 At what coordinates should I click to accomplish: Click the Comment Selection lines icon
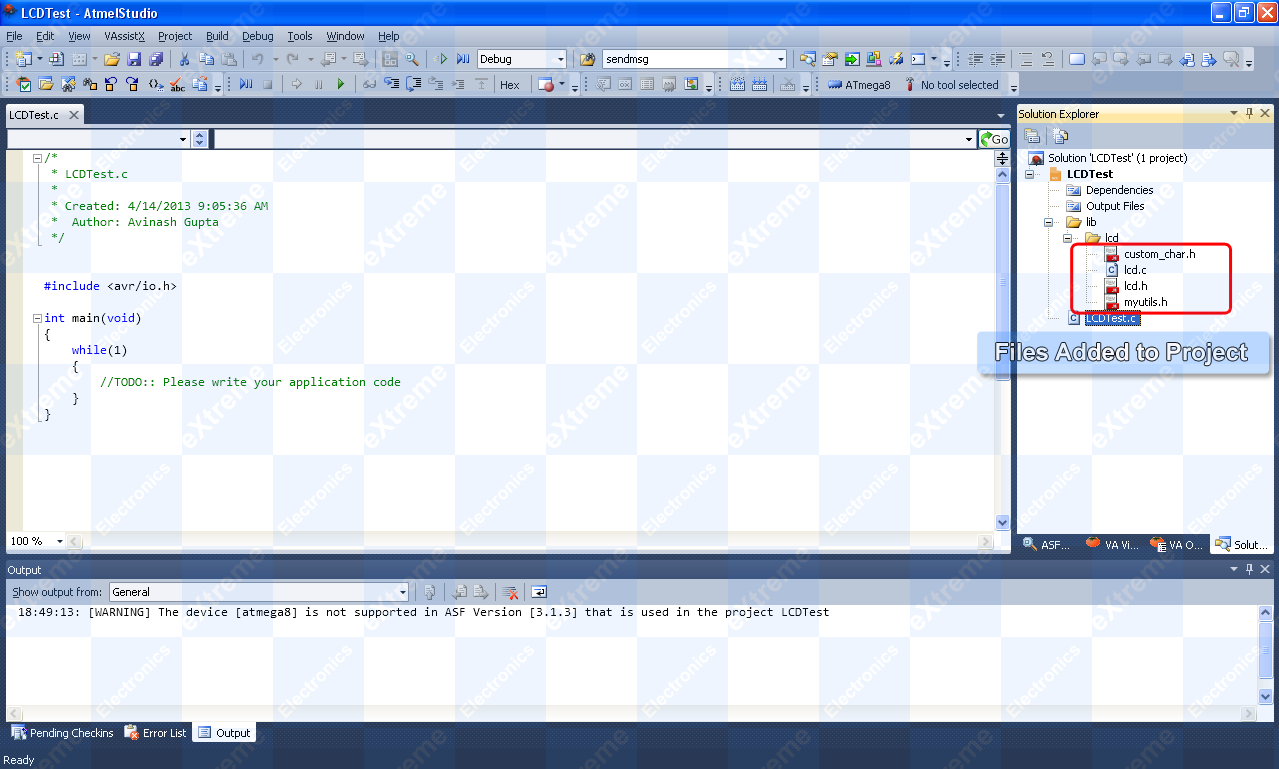[x=1026, y=59]
